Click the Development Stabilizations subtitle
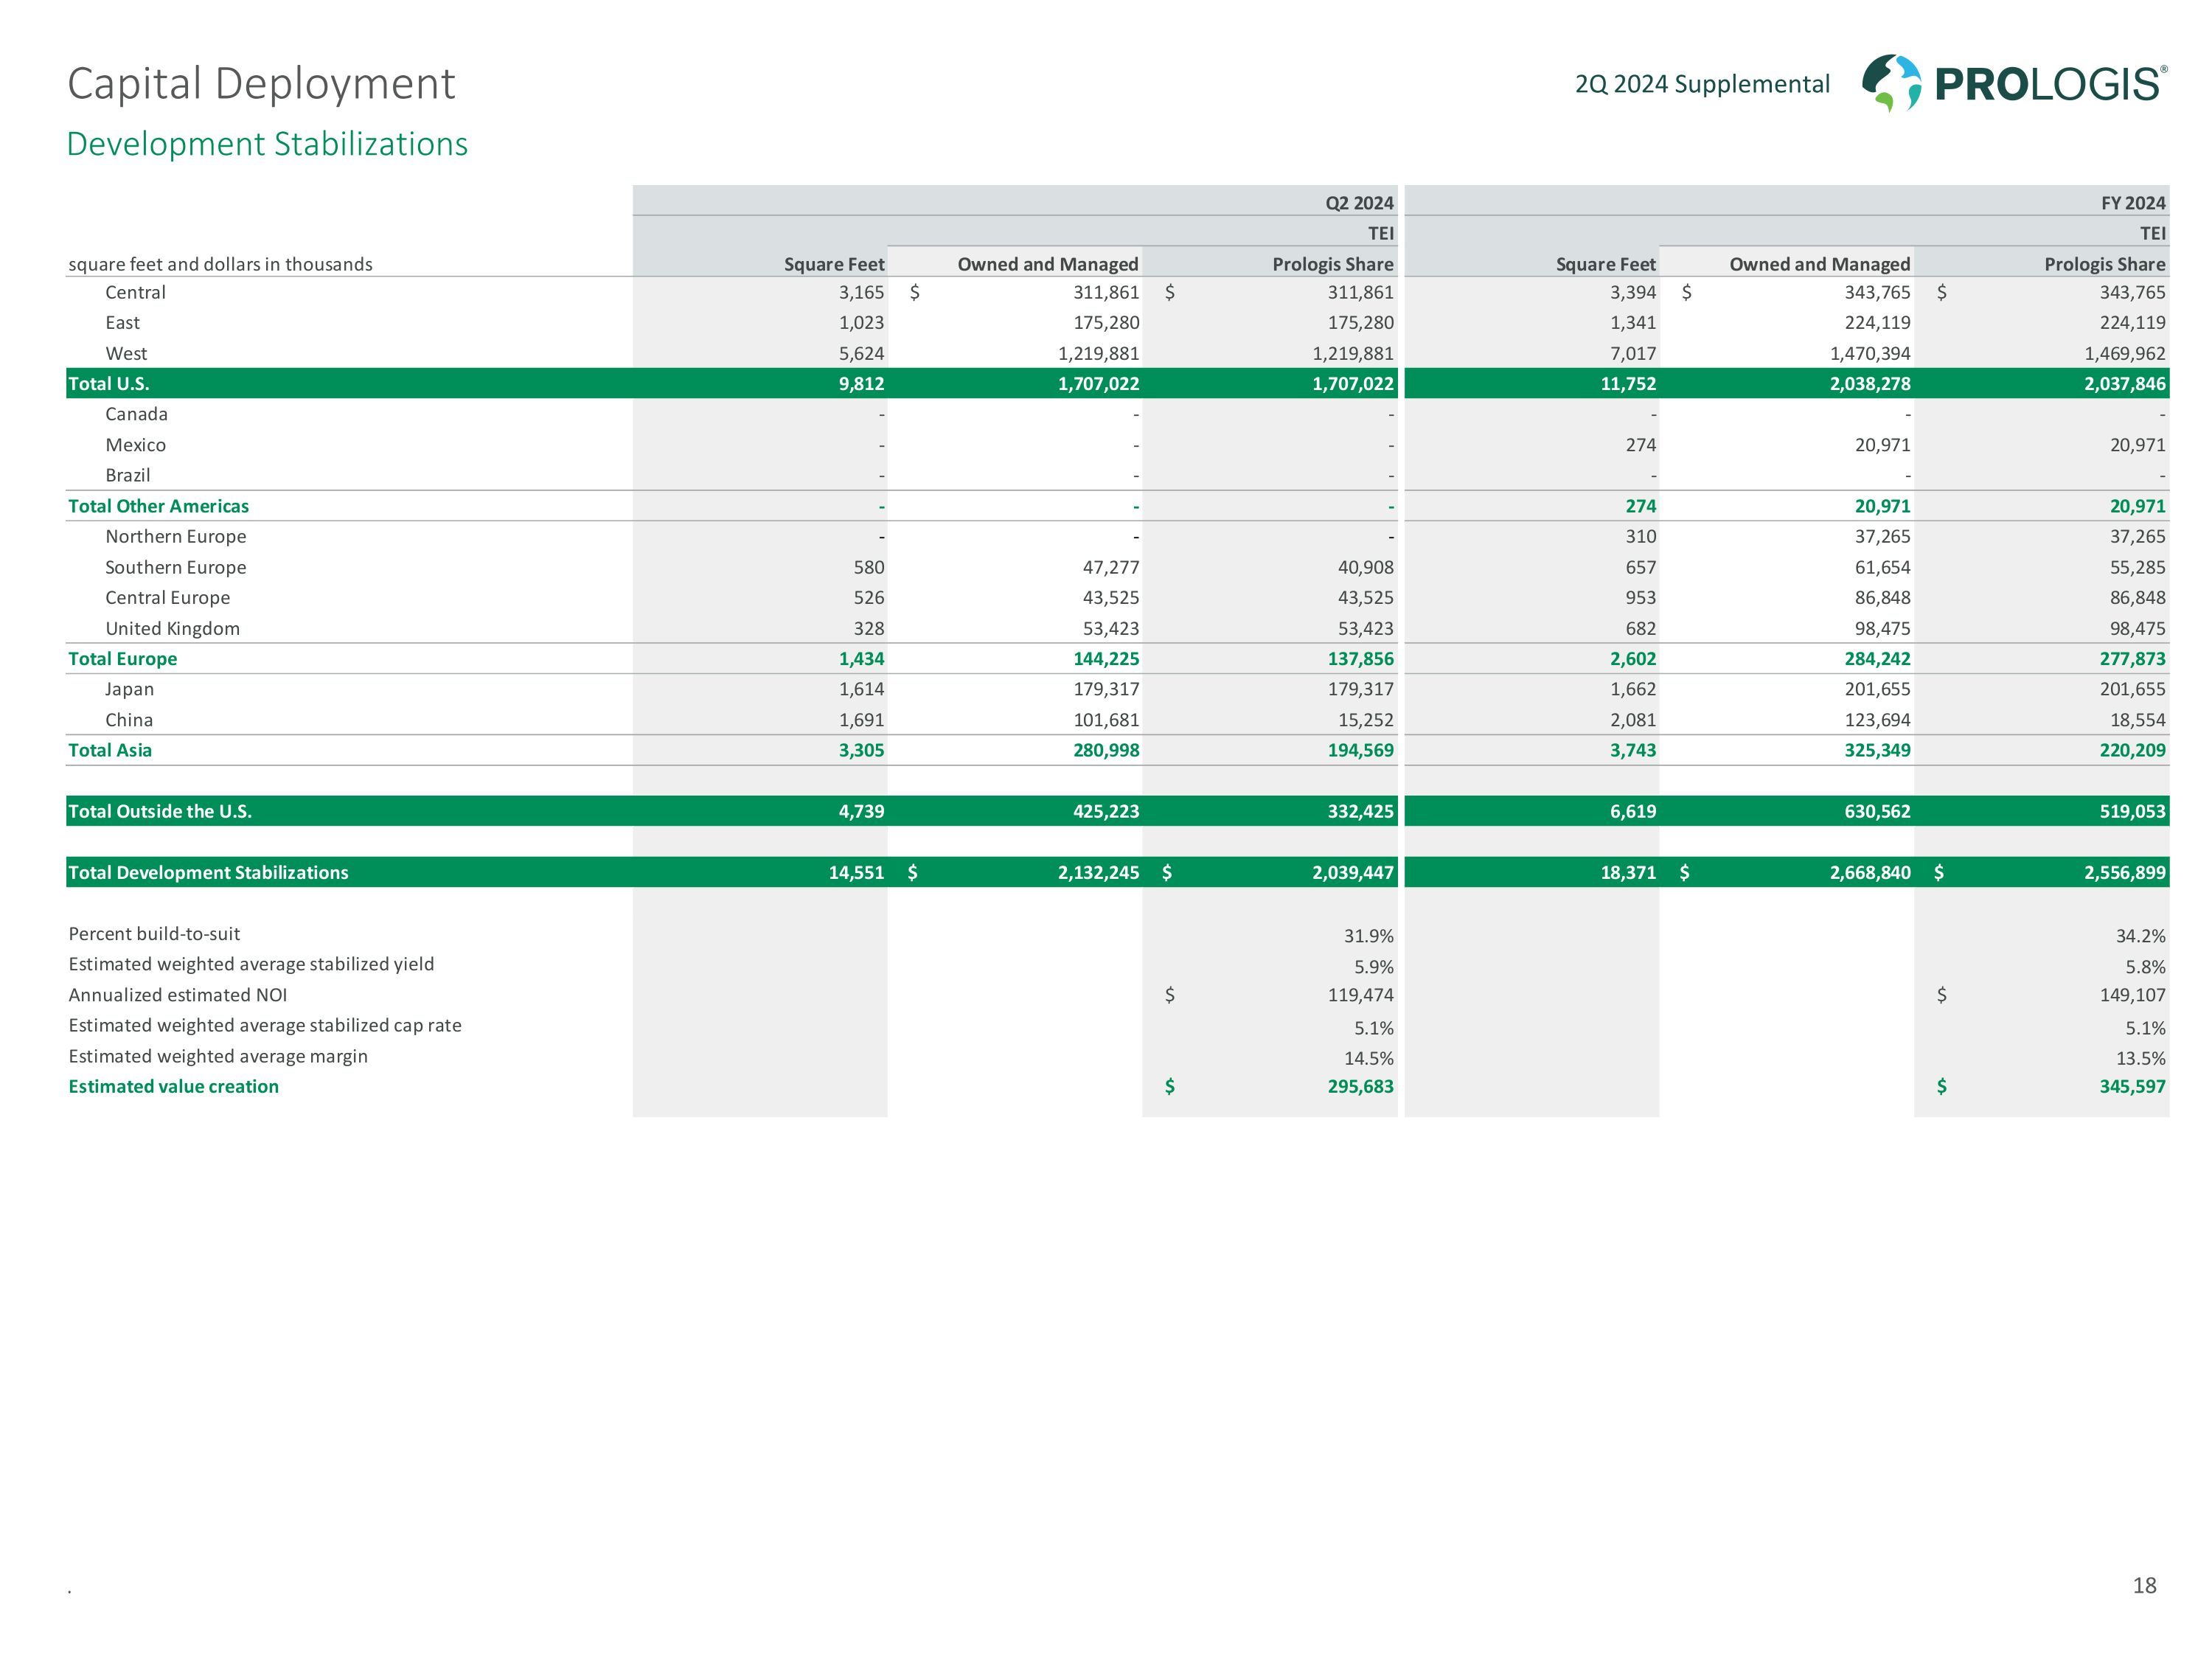Screen dimensions: 2212x1659 coord(267,144)
